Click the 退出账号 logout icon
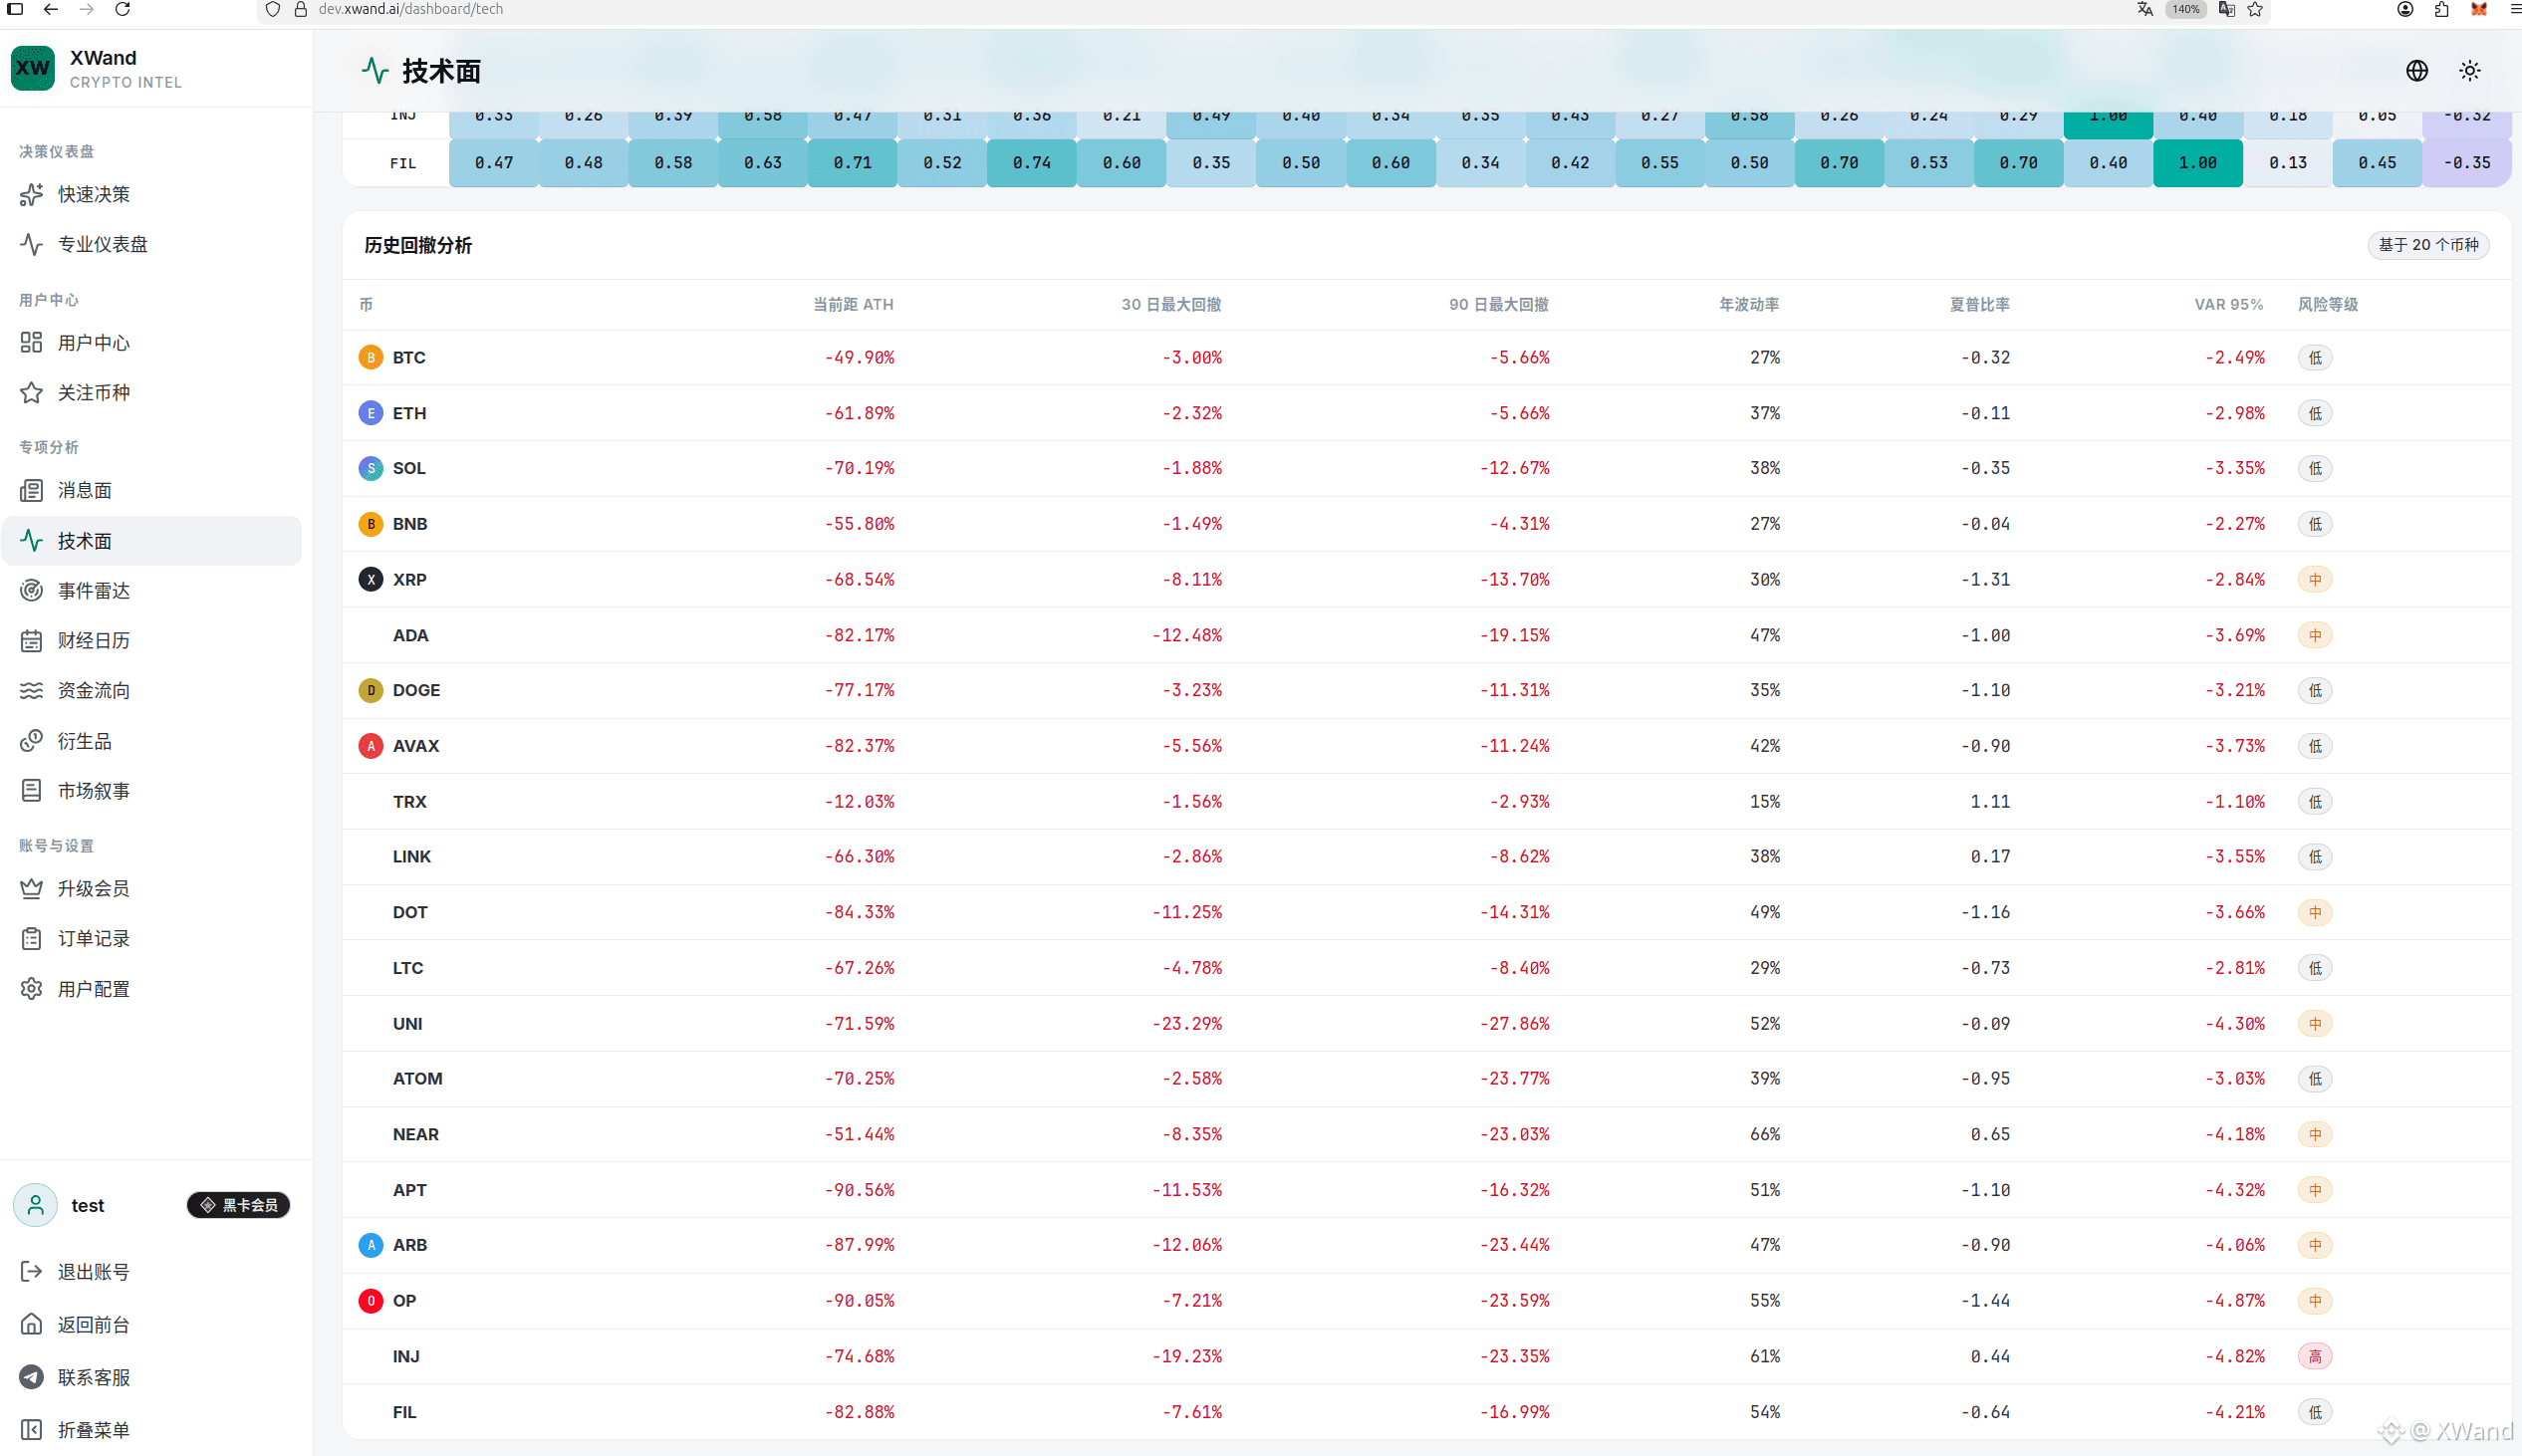2522x1456 pixels. pos(32,1272)
